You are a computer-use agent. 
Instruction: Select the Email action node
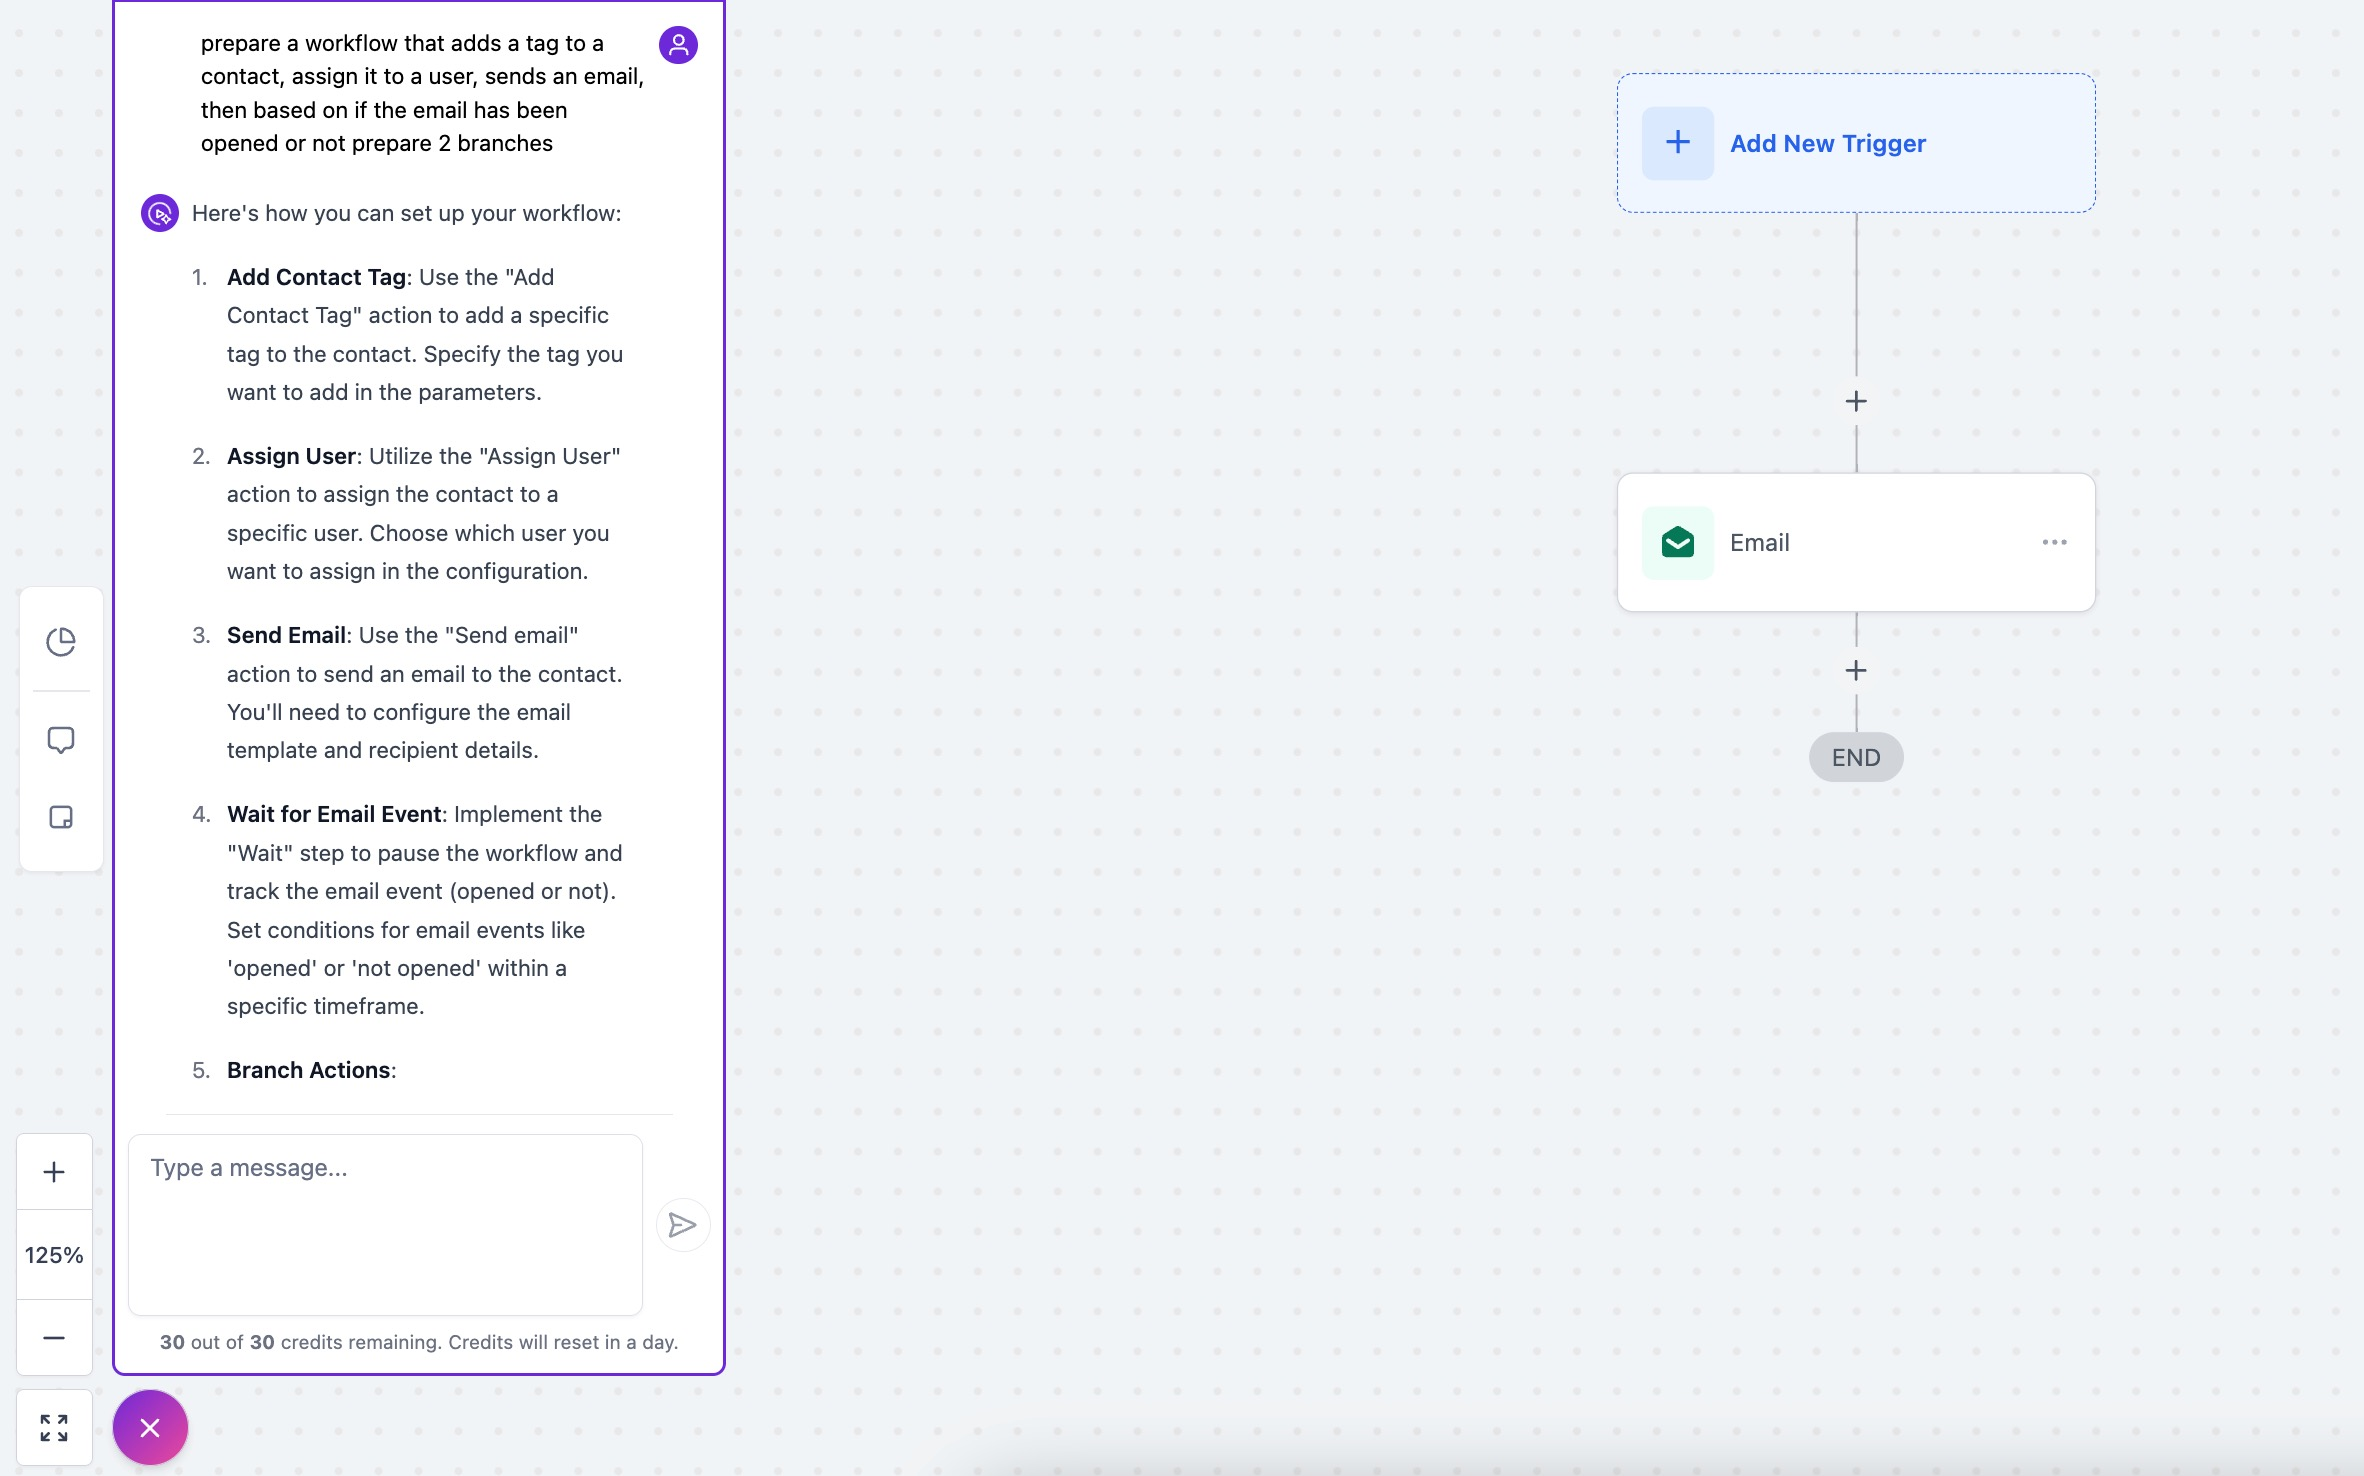[x=1855, y=542]
